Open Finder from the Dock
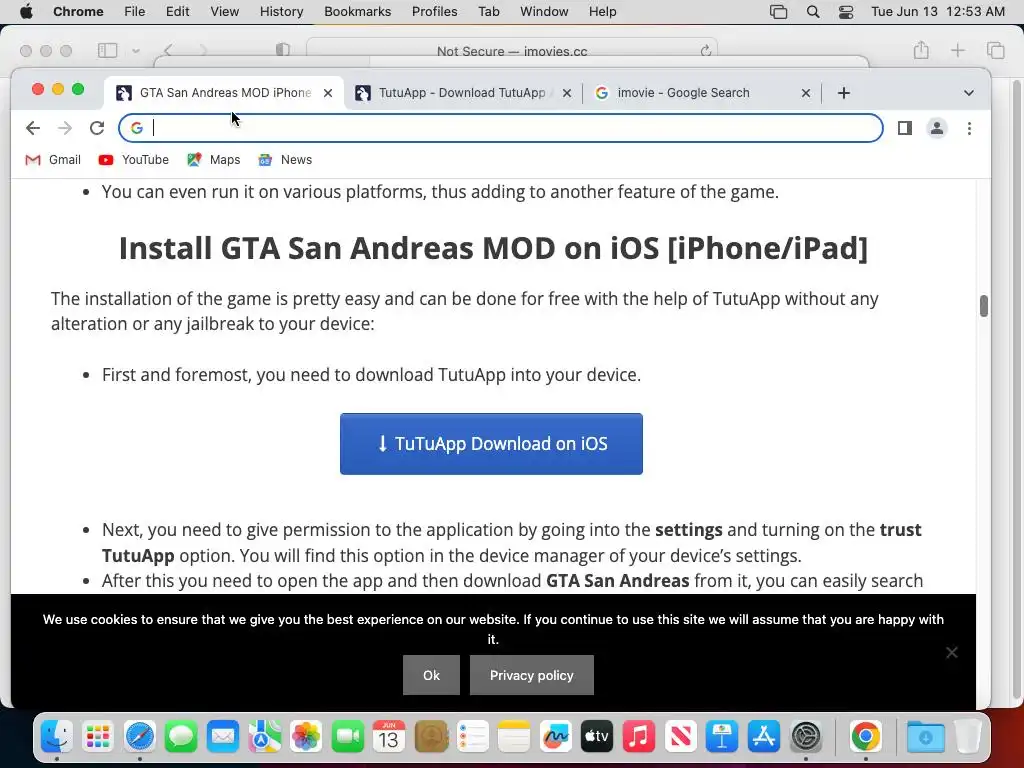Viewport: 1024px width, 768px height. tap(57, 737)
